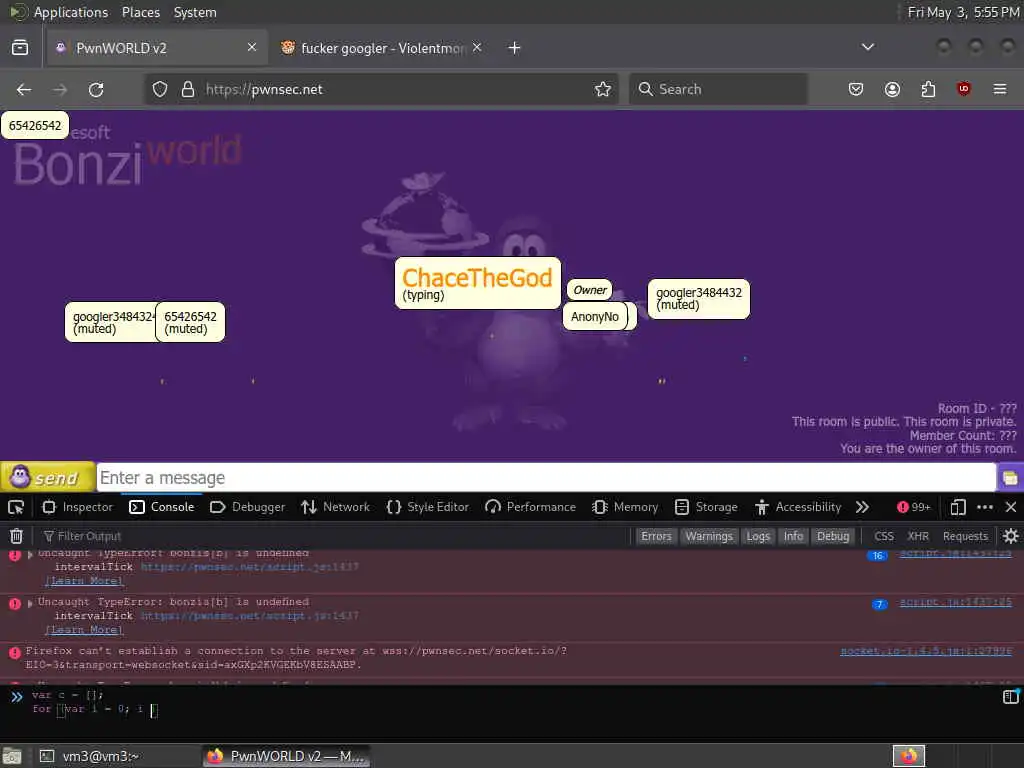
Task: Close the PwnWORLD v2 tab
Action: 251,47
